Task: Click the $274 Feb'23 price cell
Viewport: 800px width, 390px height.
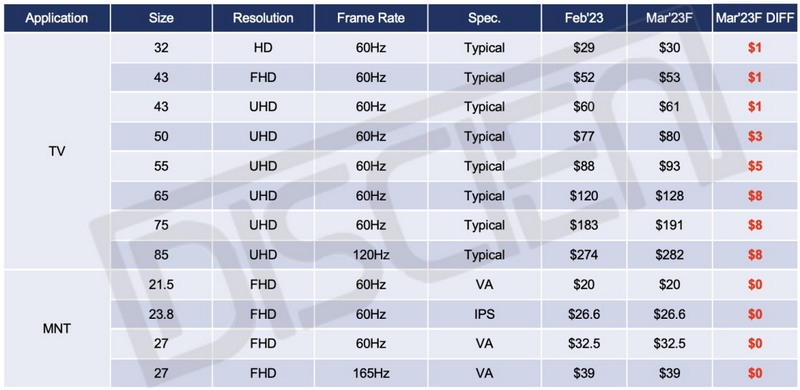Action: 583,254
